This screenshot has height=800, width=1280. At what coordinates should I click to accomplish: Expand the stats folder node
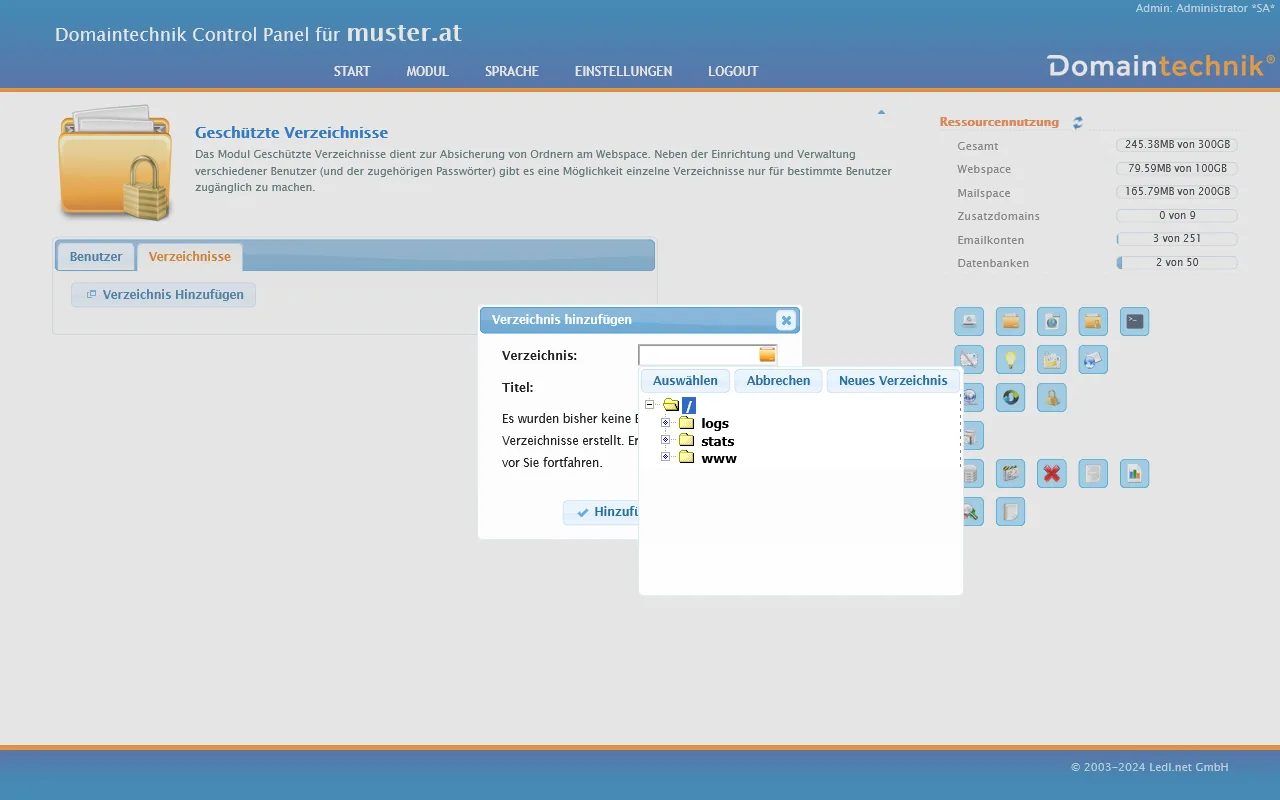coord(665,440)
